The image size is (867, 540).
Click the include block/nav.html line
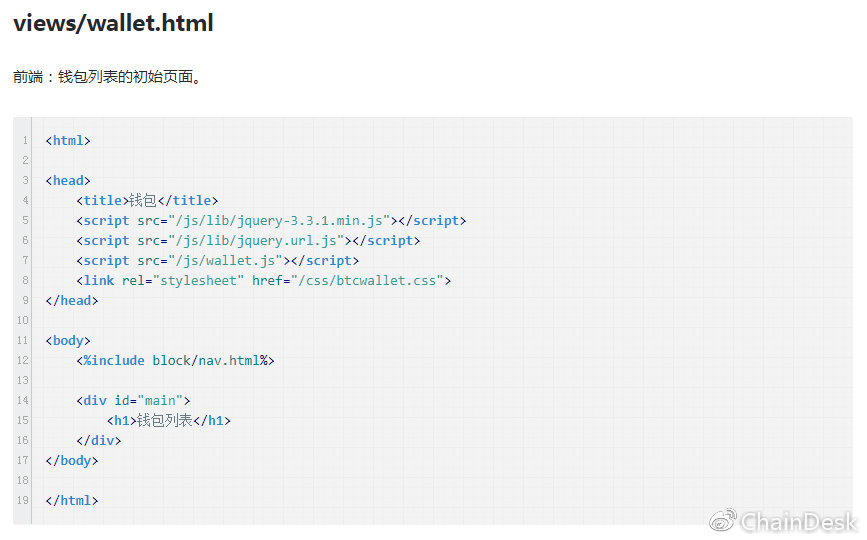(x=175, y=360)
